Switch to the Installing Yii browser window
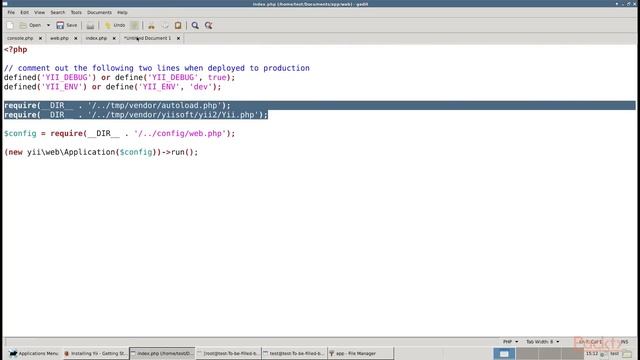640x360 pixels. tap(96, 353)
